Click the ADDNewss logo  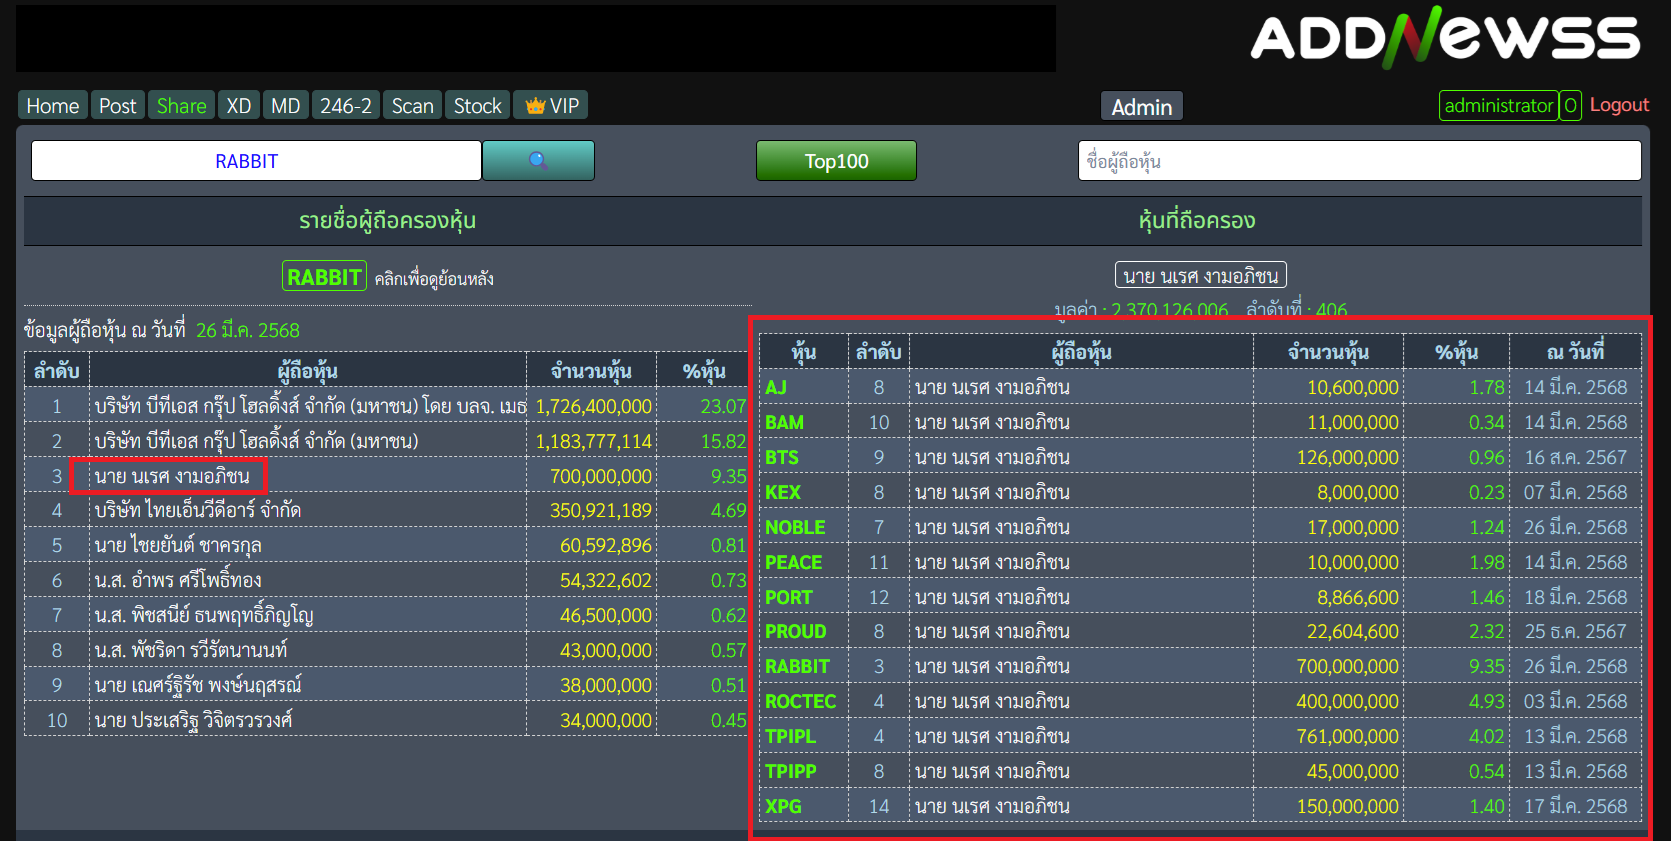pos(1445,37)
